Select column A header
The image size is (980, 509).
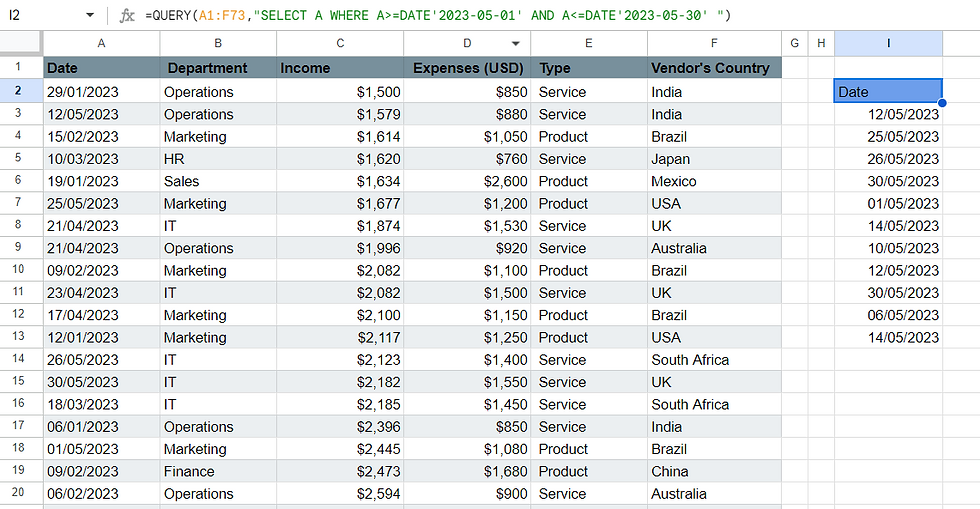pyautogui.click(x=101, y=43)
